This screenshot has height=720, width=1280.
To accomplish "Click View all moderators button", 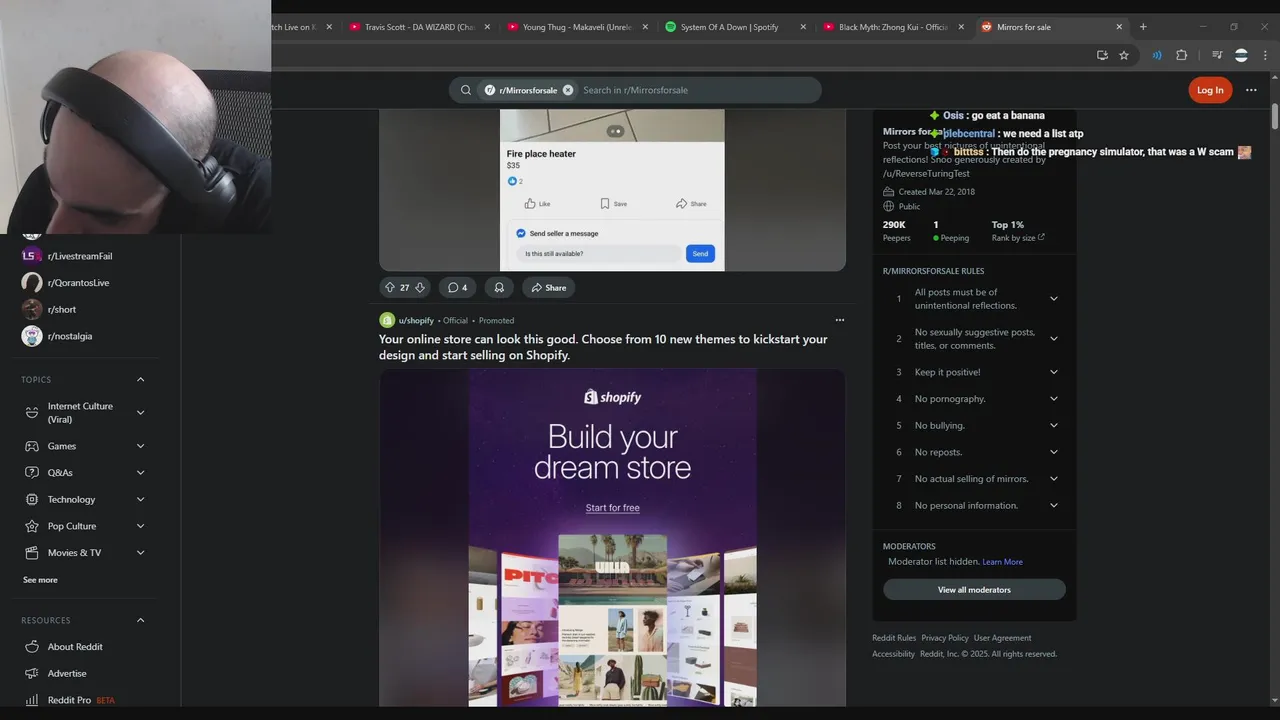I will (x=974, y=590).
